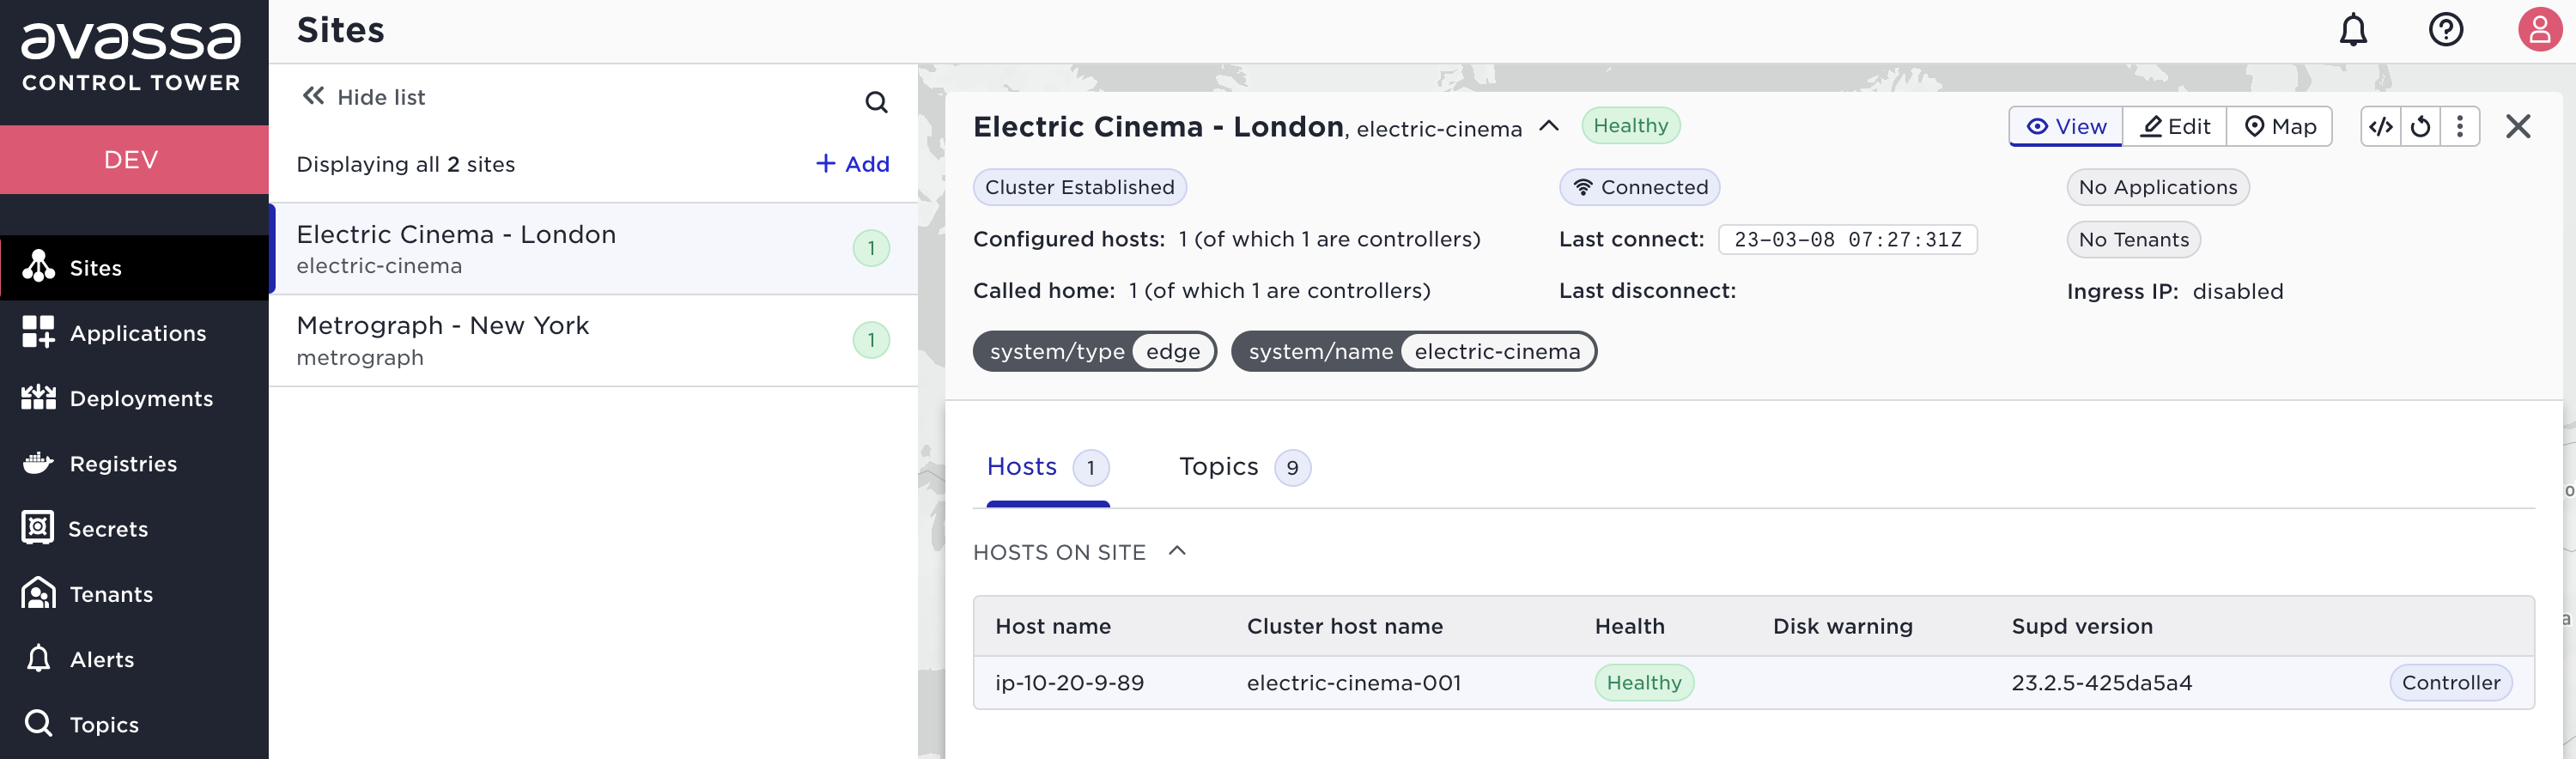Open the Hosts tab
Image resolution: width=2576 pixels, height=759 pixels.
click(x=1047, y=467)
